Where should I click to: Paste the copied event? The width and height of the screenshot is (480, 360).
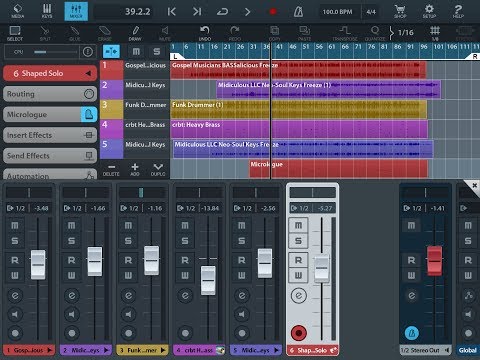tap(304, 33)
